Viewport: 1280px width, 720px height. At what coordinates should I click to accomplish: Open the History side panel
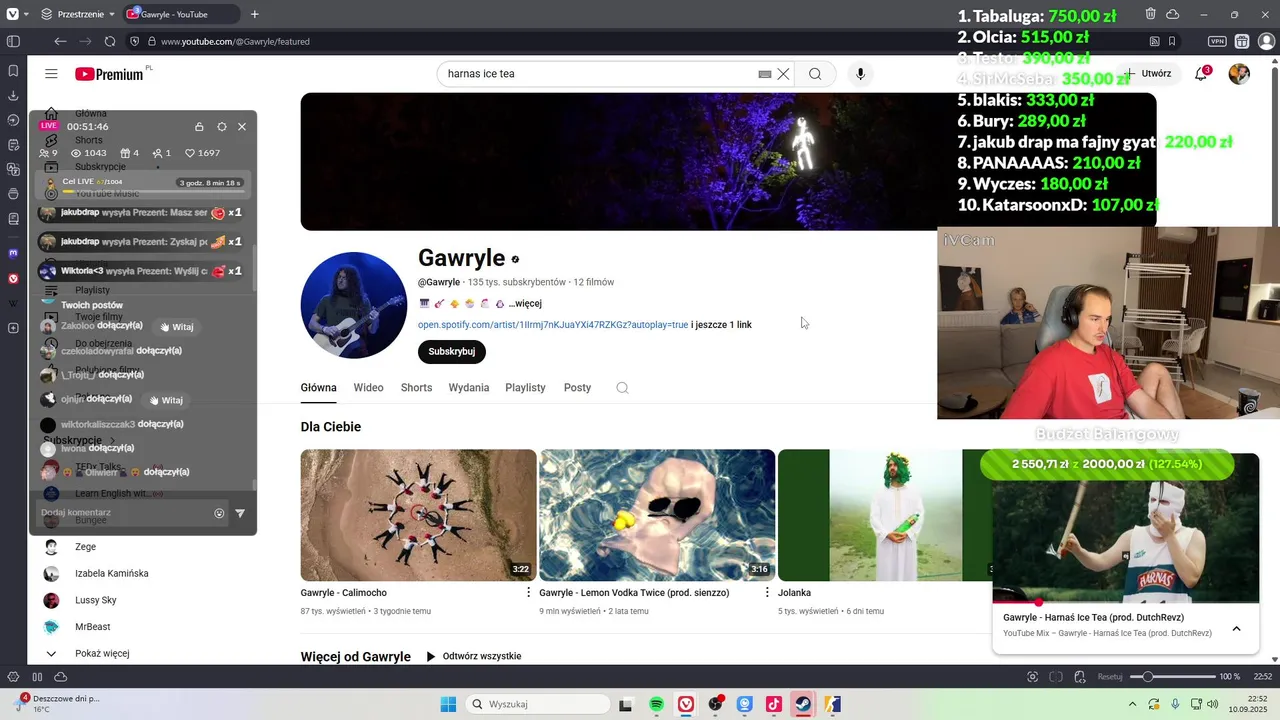13,120
